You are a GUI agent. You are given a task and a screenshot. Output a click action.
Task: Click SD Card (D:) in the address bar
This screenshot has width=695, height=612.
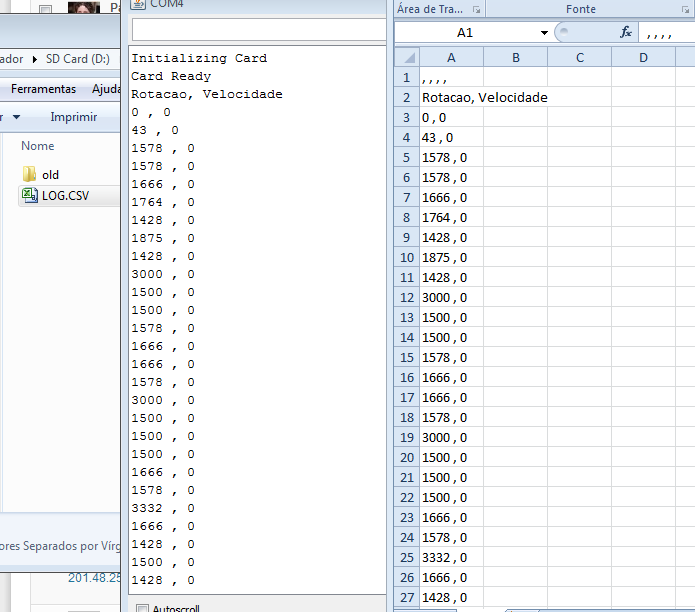coord(78,59)
